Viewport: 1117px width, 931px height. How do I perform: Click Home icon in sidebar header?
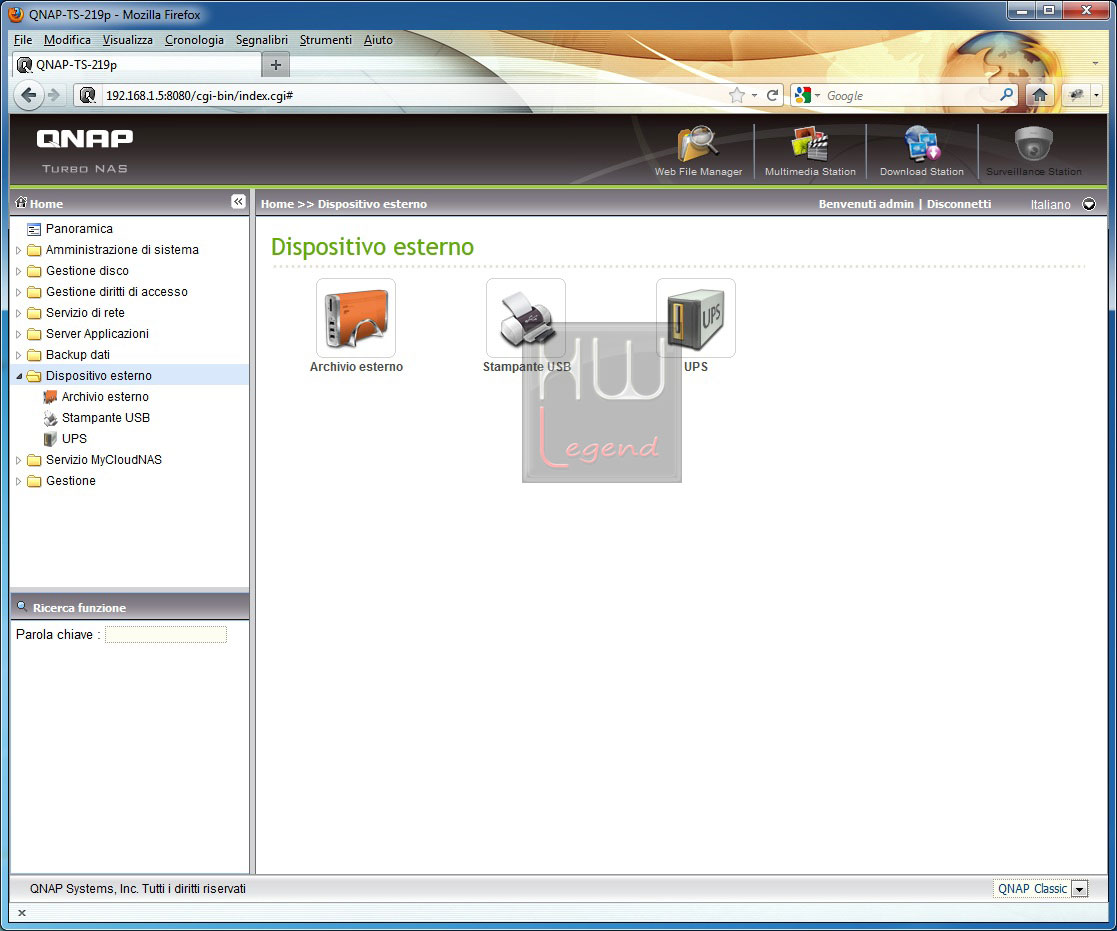[x=21, y=202]
